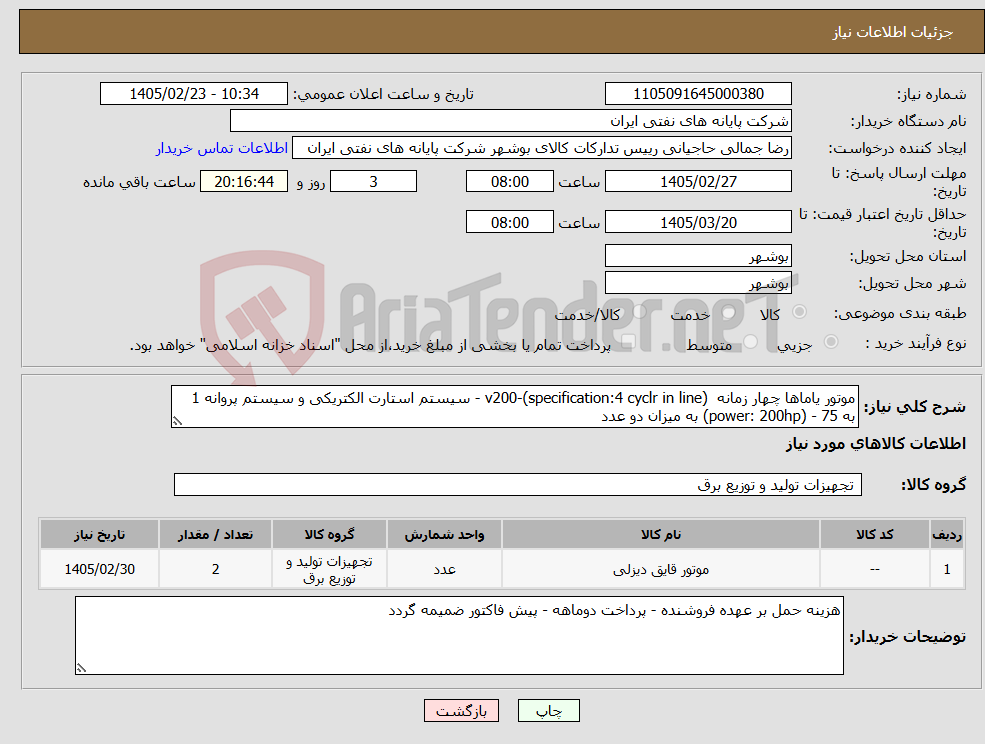The width and height of the screenshot is (985, 744).
Task: Click the announcement date field 1405/02/23 - 10:34
Action: click(193, 94)
